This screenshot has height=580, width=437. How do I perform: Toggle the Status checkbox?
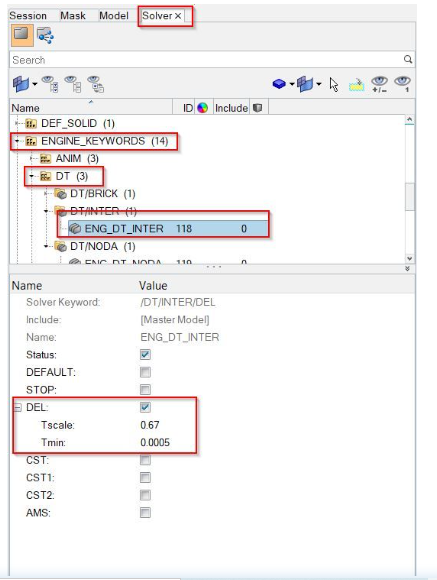click(x=145, y=354)
